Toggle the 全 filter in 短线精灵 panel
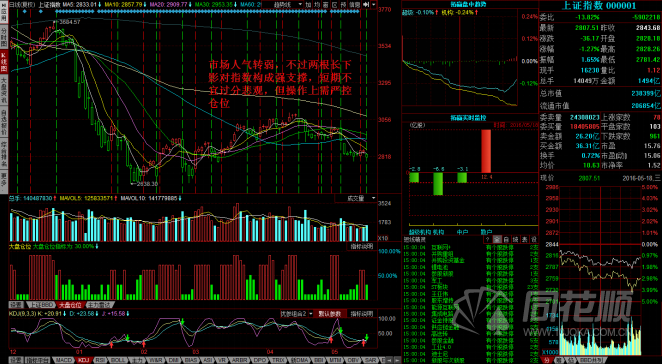662x364 pixels. tap(497, 239)
